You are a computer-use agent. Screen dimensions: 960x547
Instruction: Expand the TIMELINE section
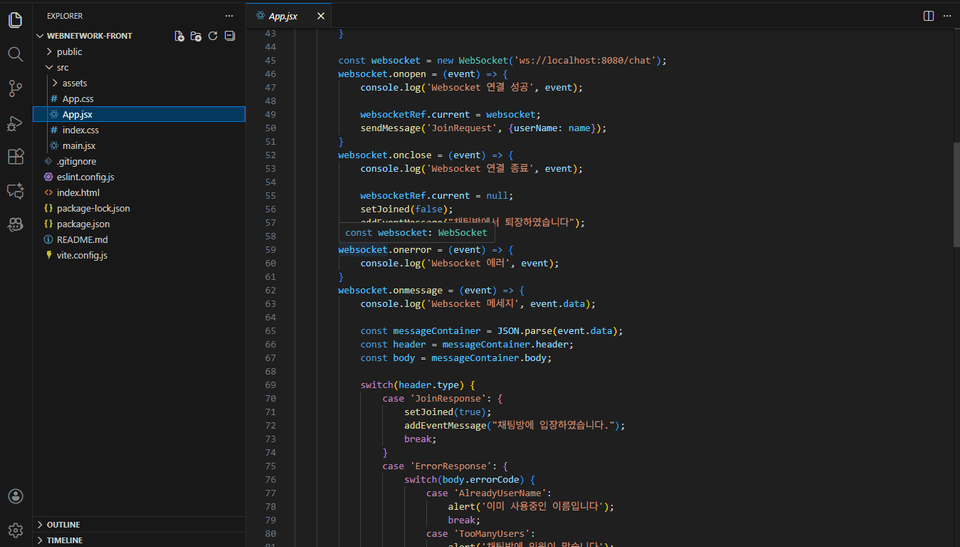tap(64, 540)
